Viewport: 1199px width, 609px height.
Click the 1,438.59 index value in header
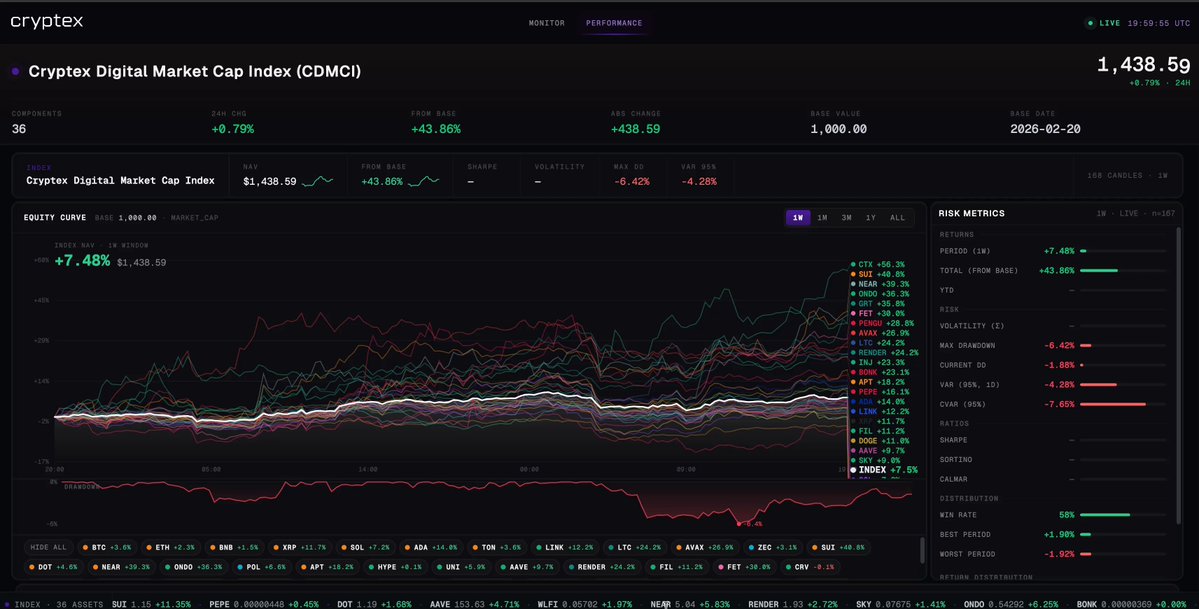[x=1143, y=64]
